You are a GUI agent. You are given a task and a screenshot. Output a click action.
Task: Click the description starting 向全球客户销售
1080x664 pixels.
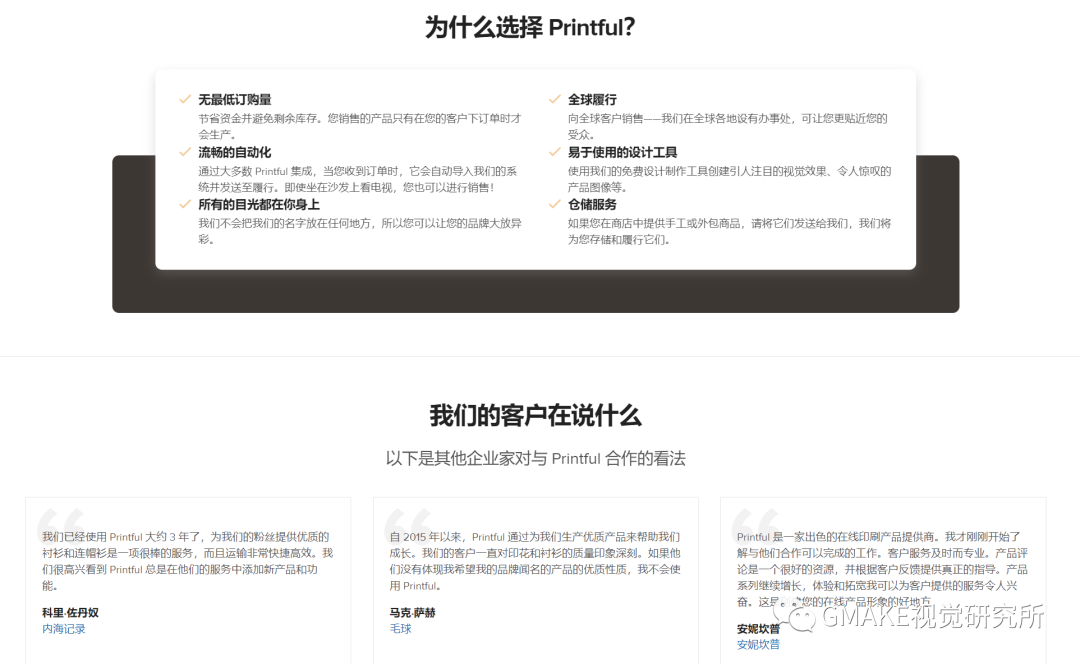tap(727, 126)
